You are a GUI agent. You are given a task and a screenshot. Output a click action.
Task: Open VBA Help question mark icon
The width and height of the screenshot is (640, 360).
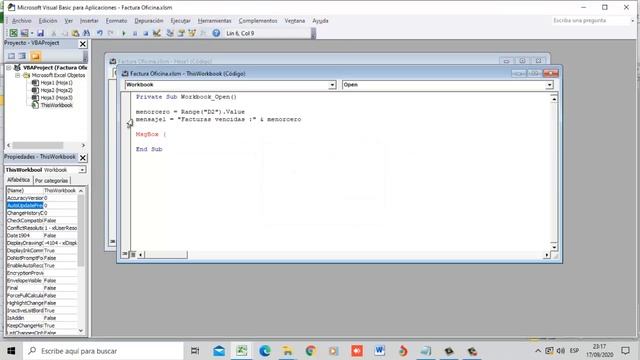coord(216,33)
